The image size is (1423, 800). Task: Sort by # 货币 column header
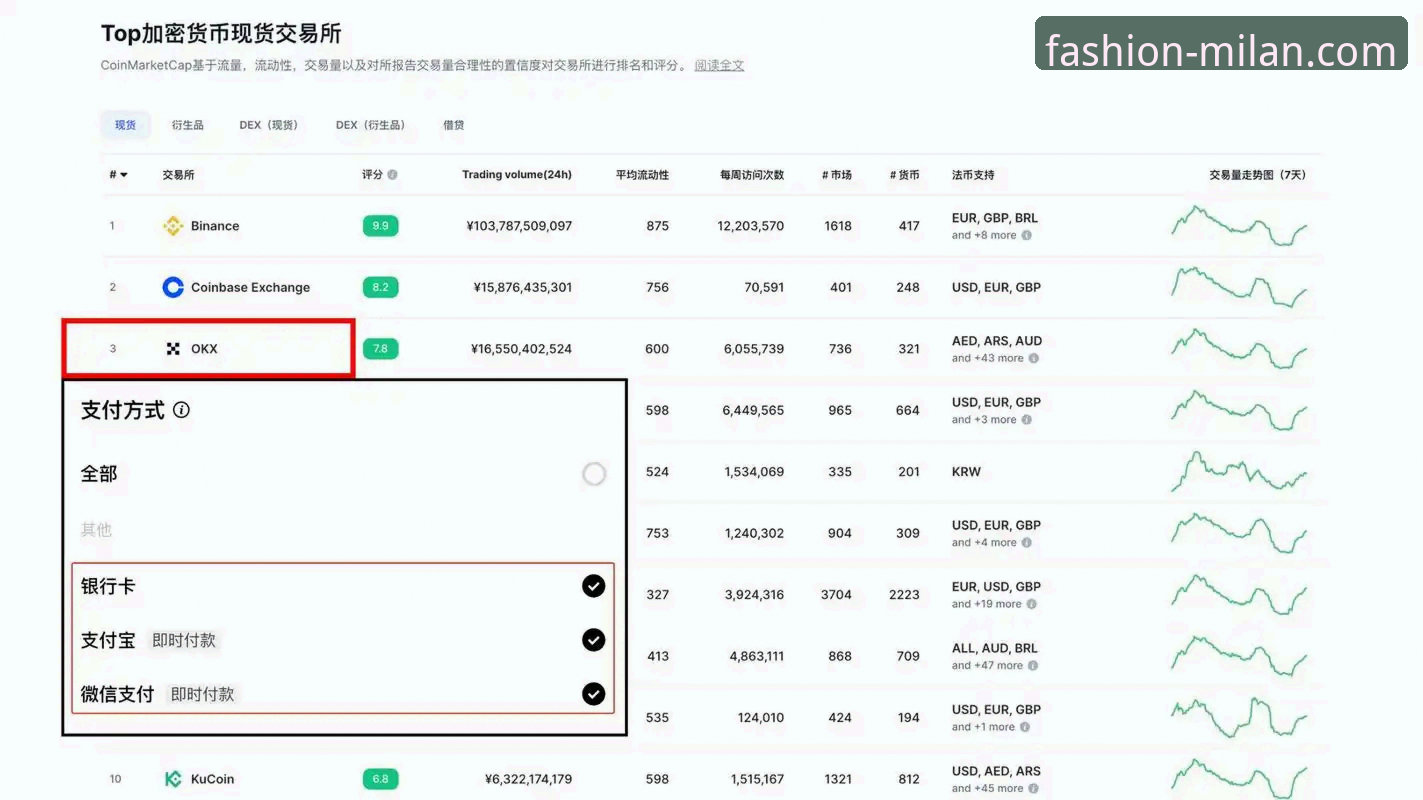click(x=904, y=175)
